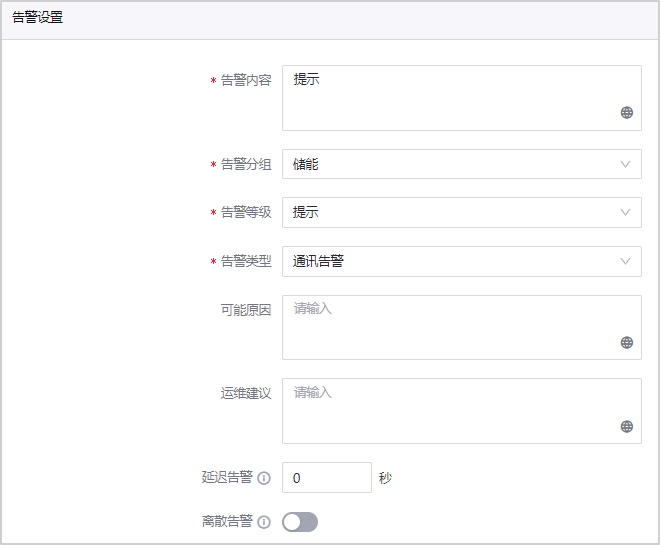Viewport: 660px width, 545px height.
Task: Click chevron arrow of 告警等级 select
Action: [x=626, y=212]
